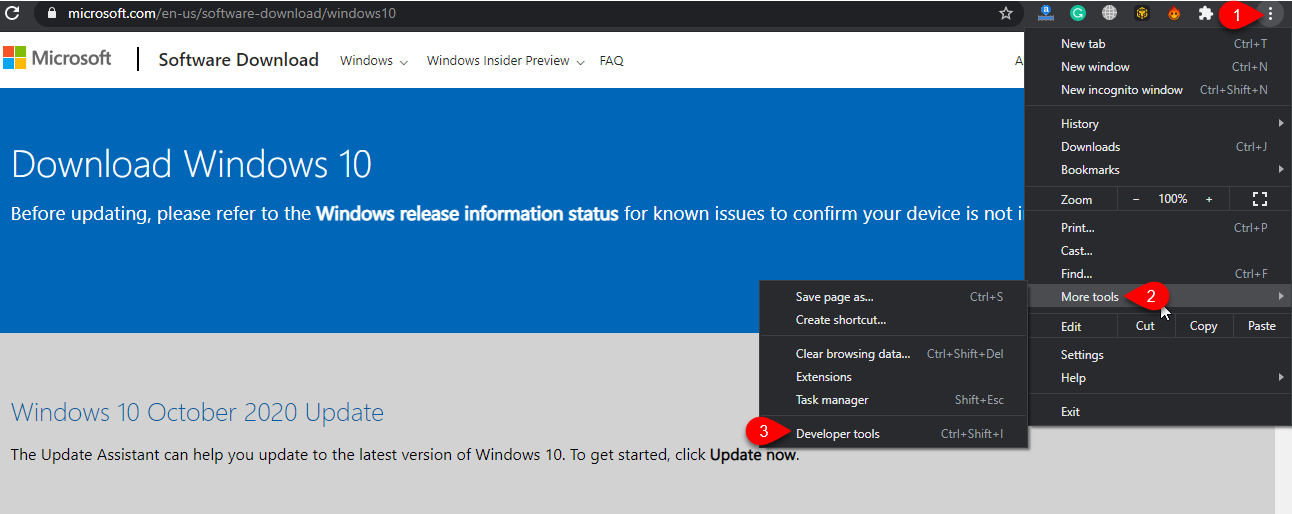Choose Cast... from the menu

click(1158, 251)
